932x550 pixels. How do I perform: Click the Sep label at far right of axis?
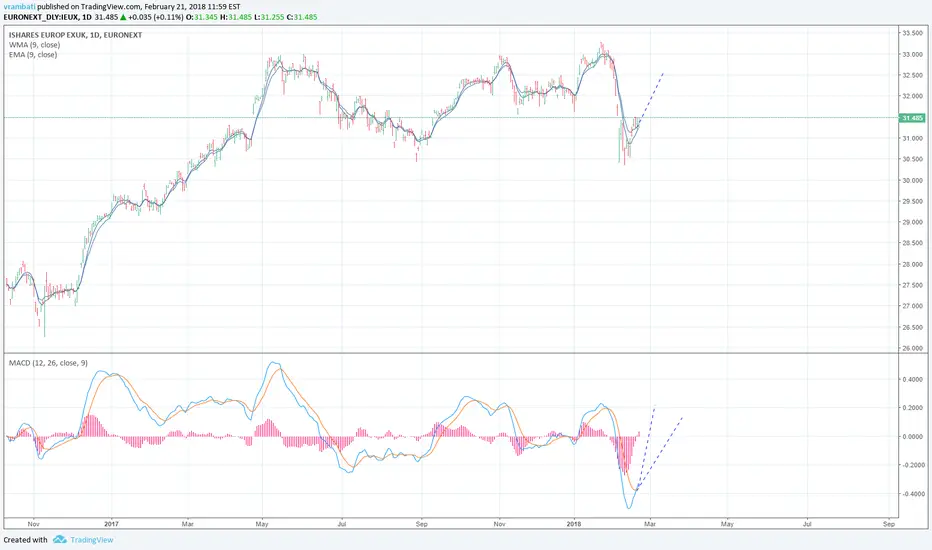pos(889,524)
